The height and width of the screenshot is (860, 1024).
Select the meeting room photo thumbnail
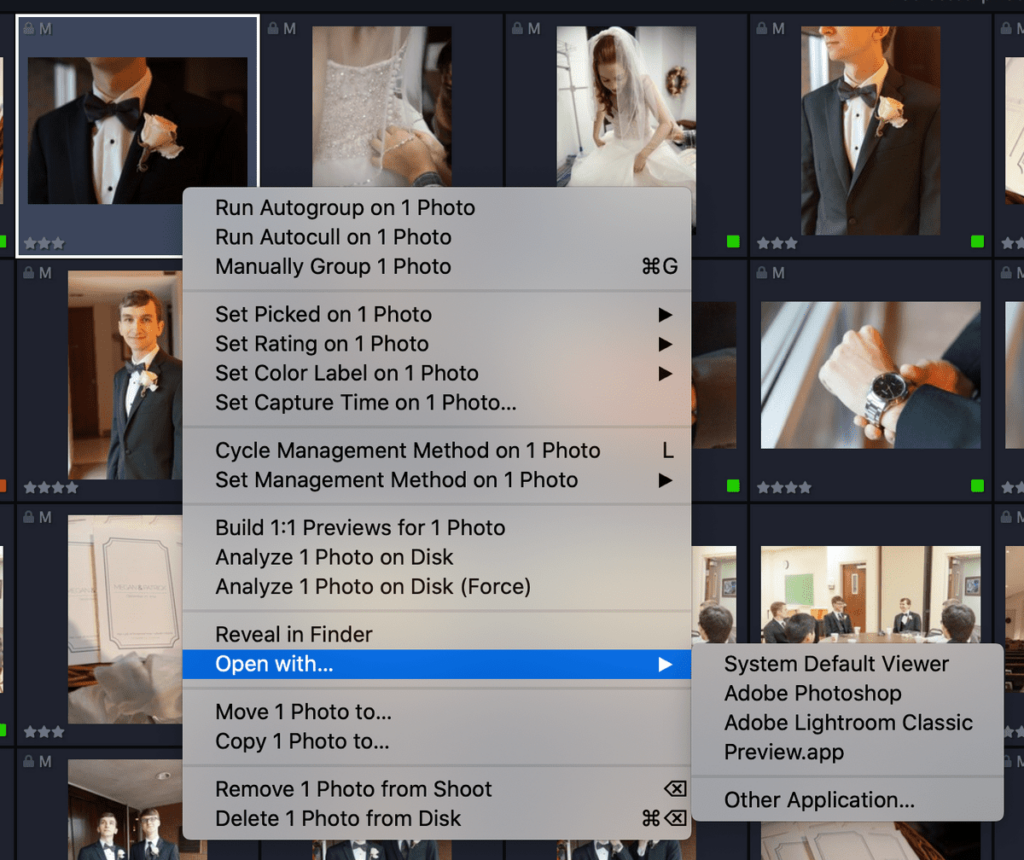coord(871,594)
